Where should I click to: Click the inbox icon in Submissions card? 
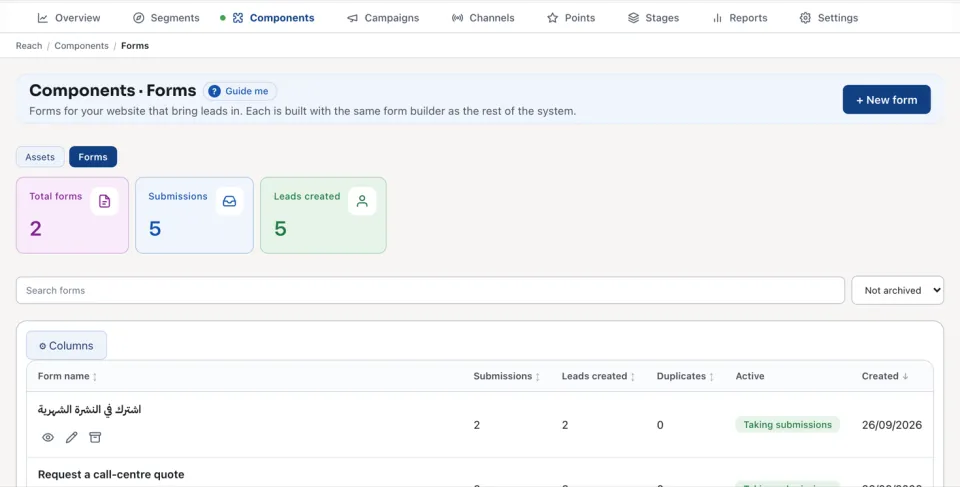click(x=230, y=202)
